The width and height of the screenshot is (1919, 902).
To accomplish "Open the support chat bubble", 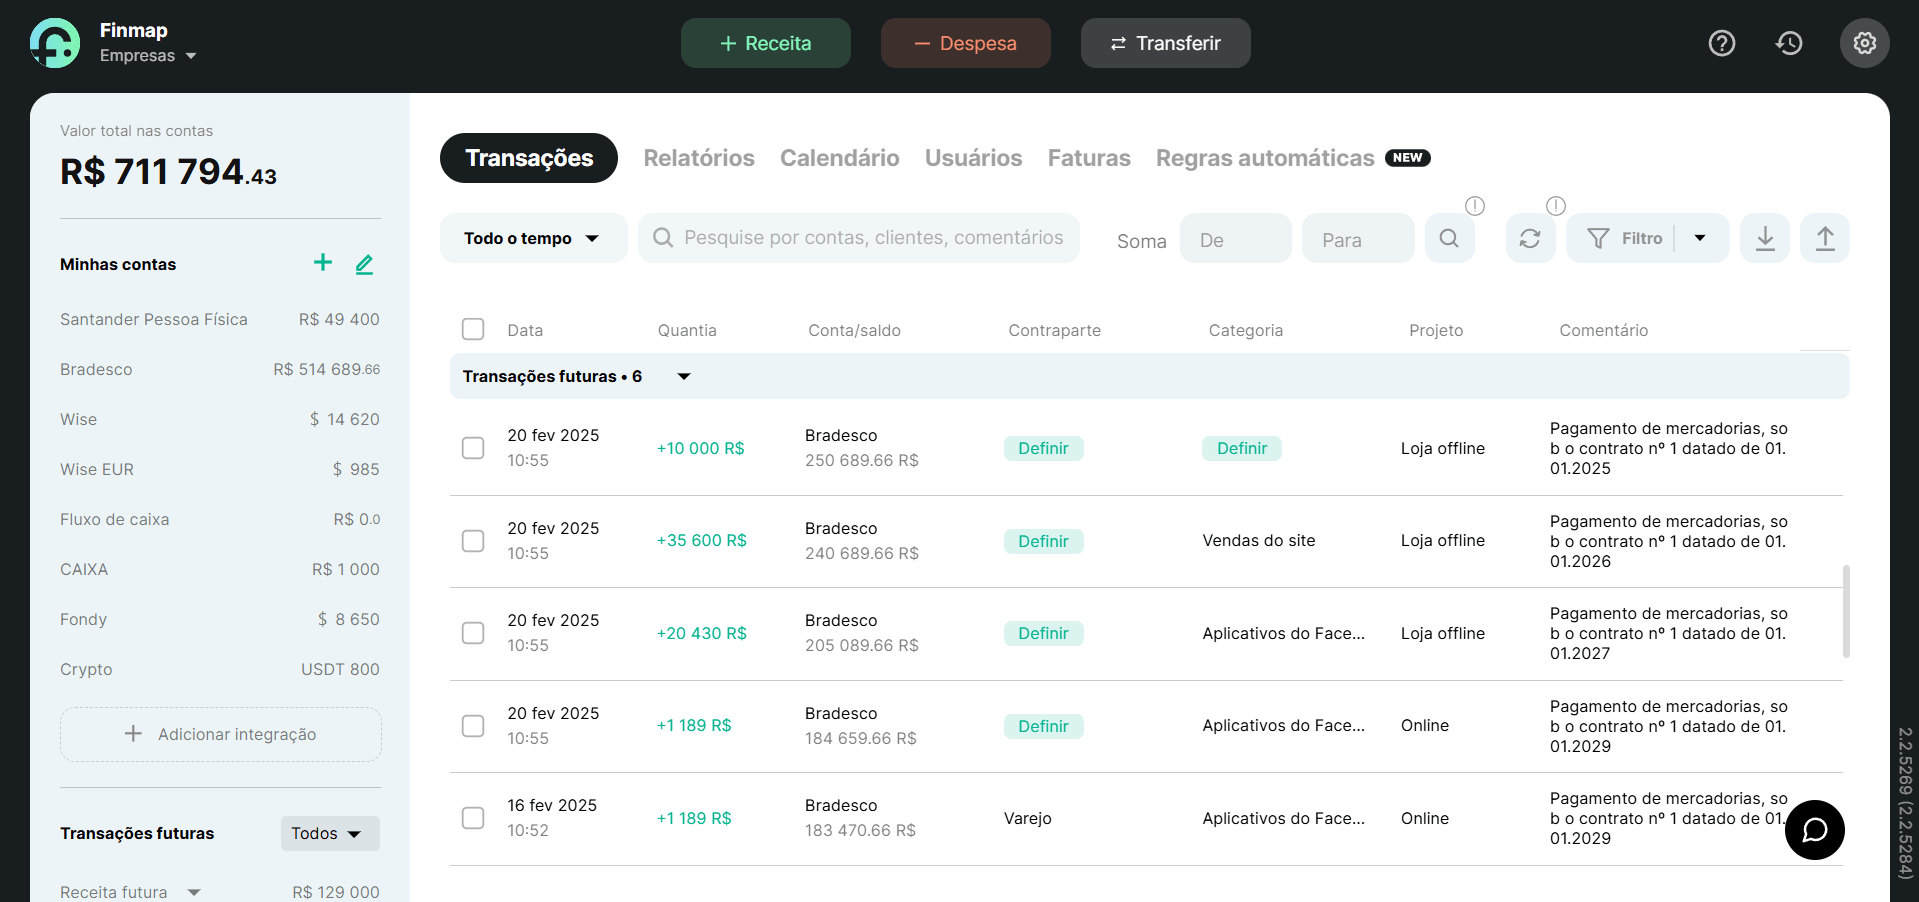I will (1814, 830).
